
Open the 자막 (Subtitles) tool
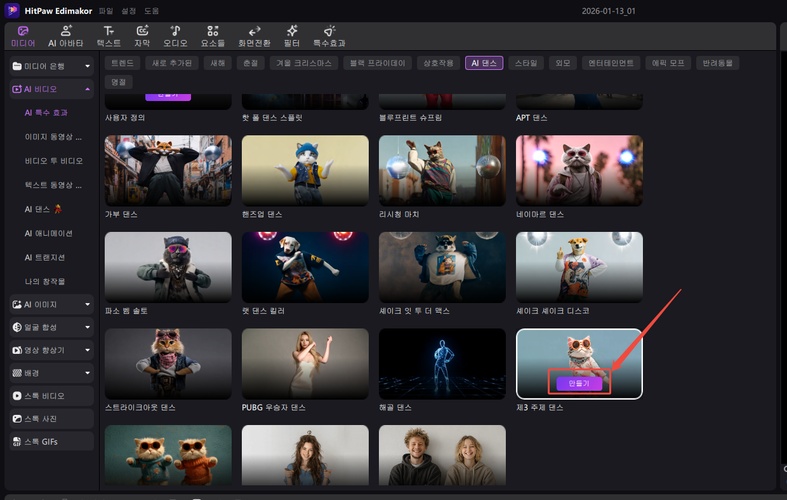coord(142,36)
